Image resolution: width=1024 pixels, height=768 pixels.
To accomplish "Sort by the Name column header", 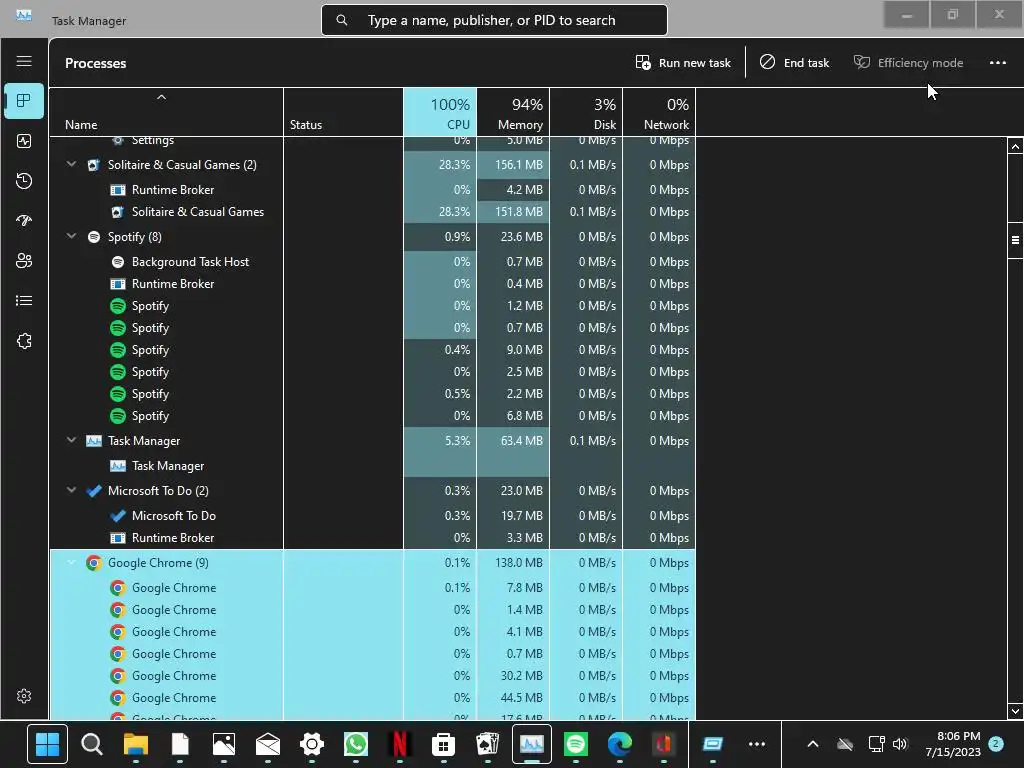I will pyautogui.click(x=167, y=112).
